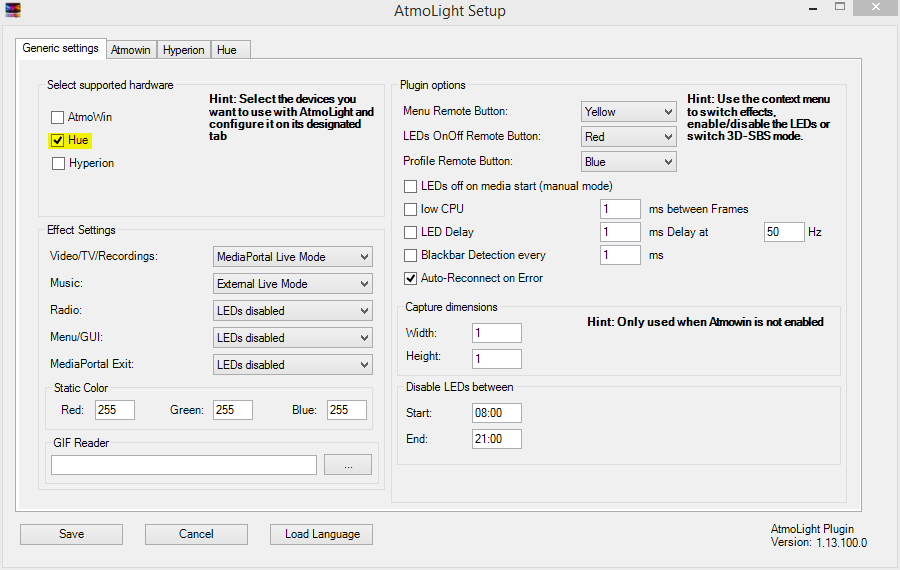Click the AtmoLight app icon in title bar
Viewport: 900px width, 570px height.
[13, 10]
